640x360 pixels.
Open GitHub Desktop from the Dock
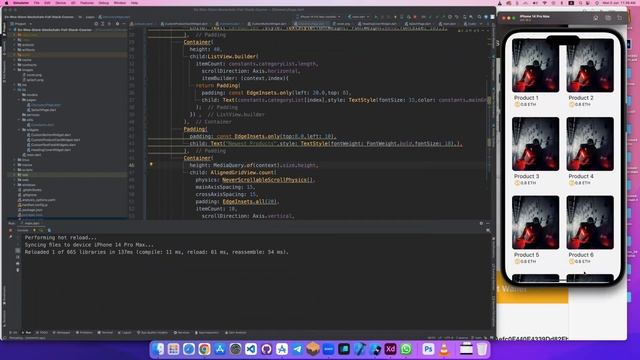(x=267, y=349)
